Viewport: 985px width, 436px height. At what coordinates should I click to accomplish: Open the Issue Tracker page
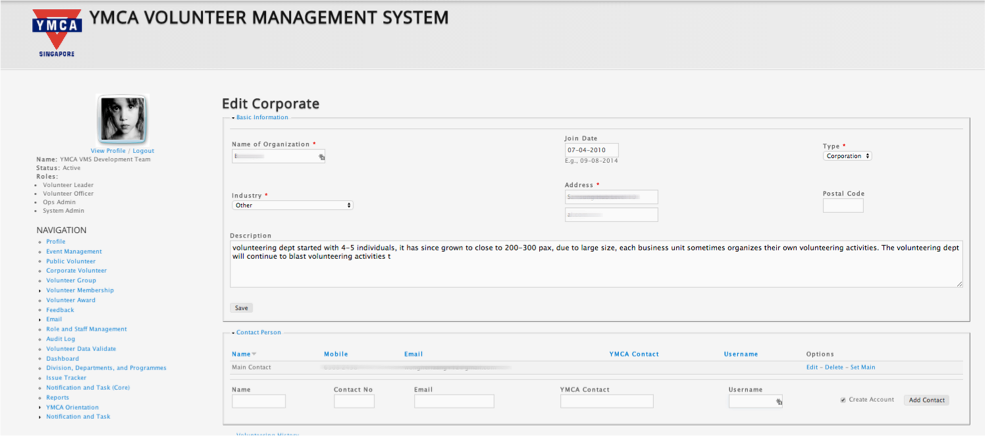coord(66,378)
